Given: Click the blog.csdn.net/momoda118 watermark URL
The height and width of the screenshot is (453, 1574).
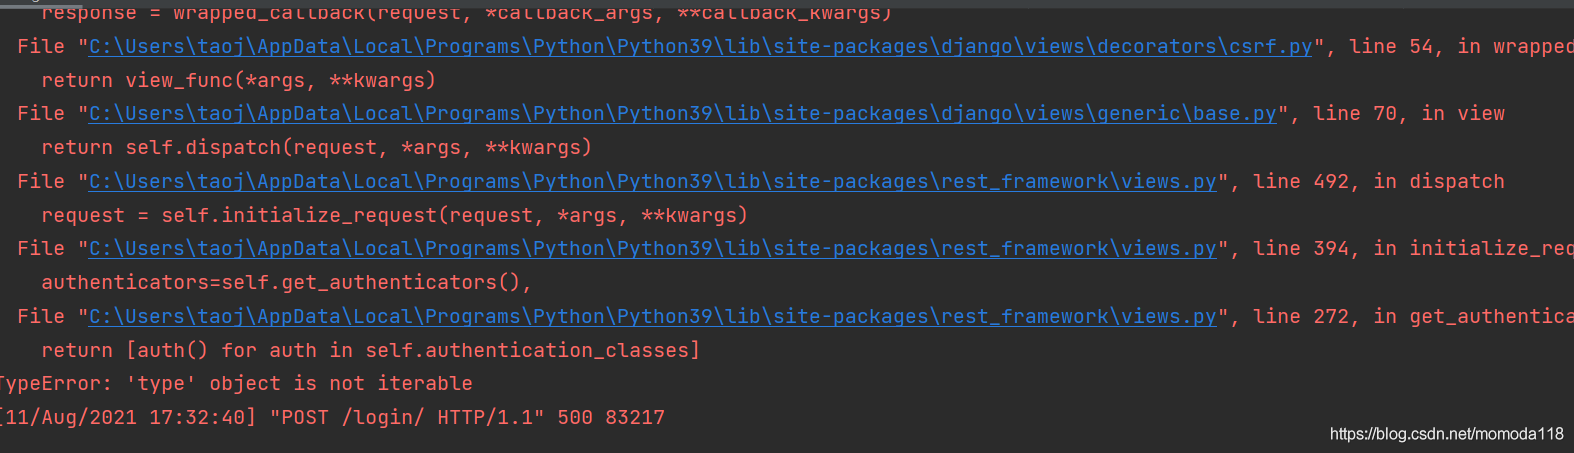Looking at the screenshot, I should [1446, 434].
